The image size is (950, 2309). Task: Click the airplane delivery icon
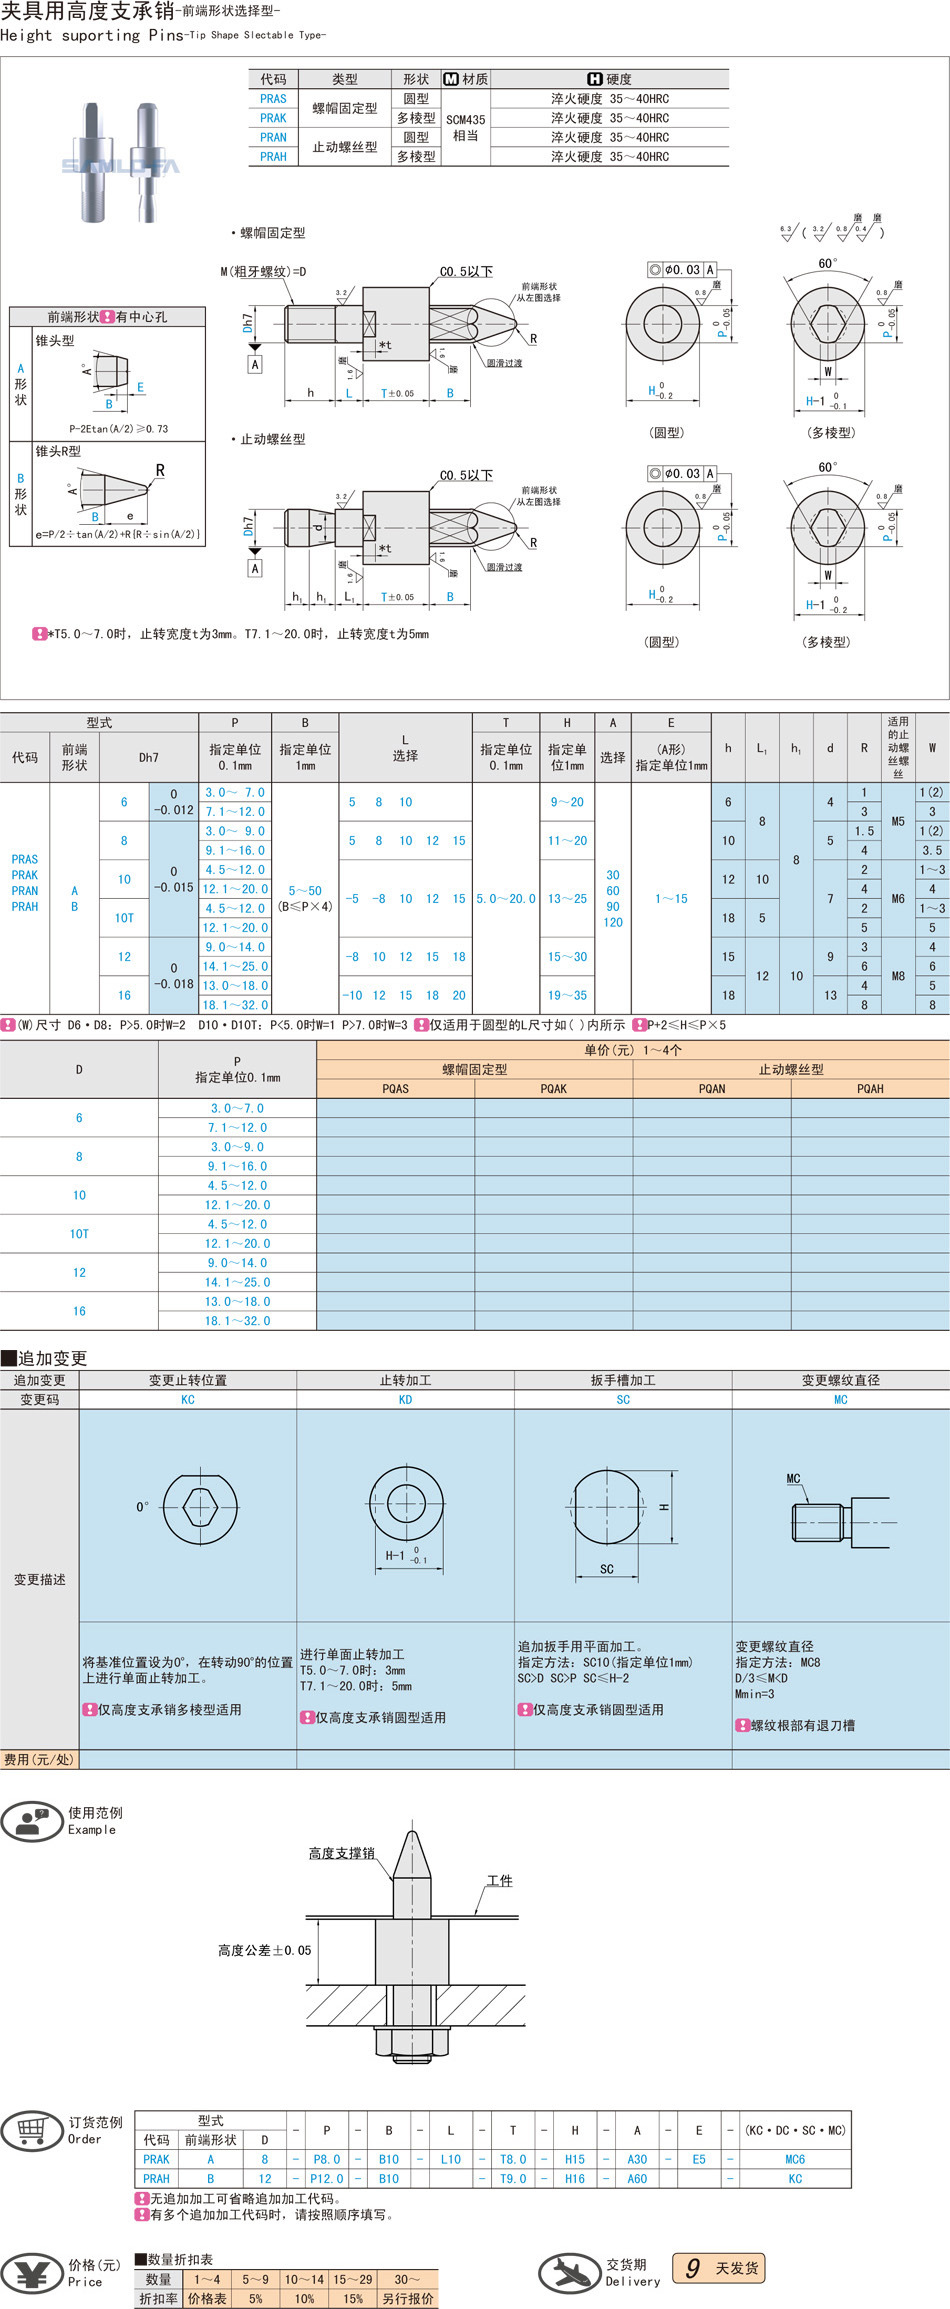[569, 2272]
